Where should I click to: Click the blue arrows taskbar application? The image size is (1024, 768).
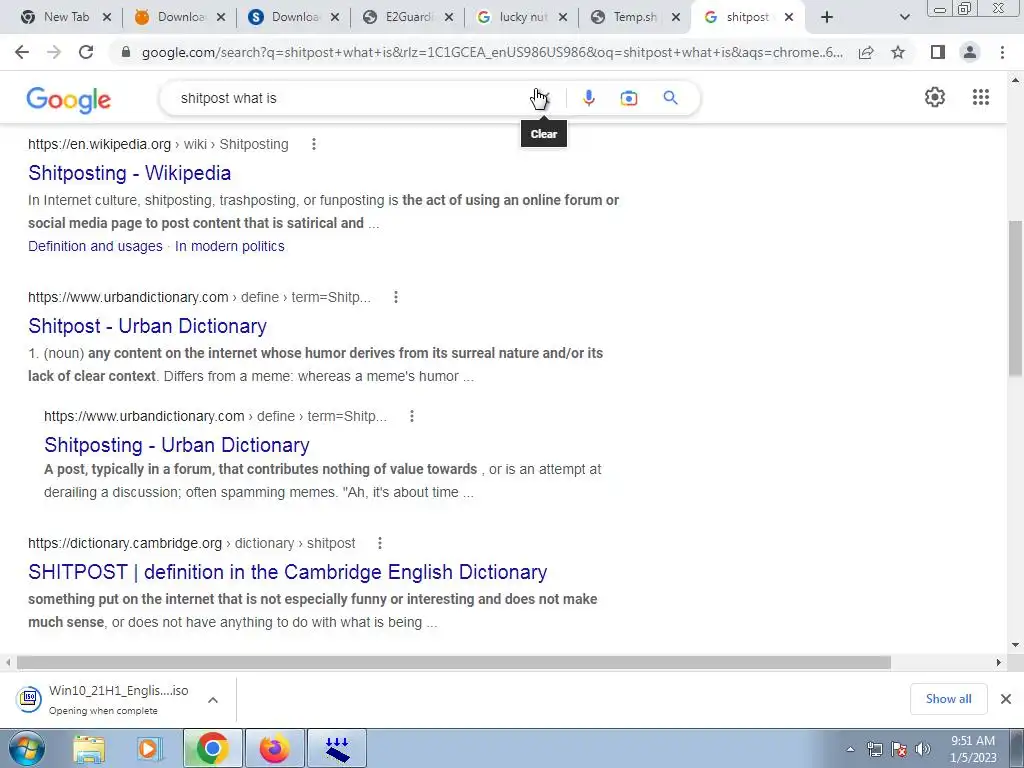coord(337,748)
